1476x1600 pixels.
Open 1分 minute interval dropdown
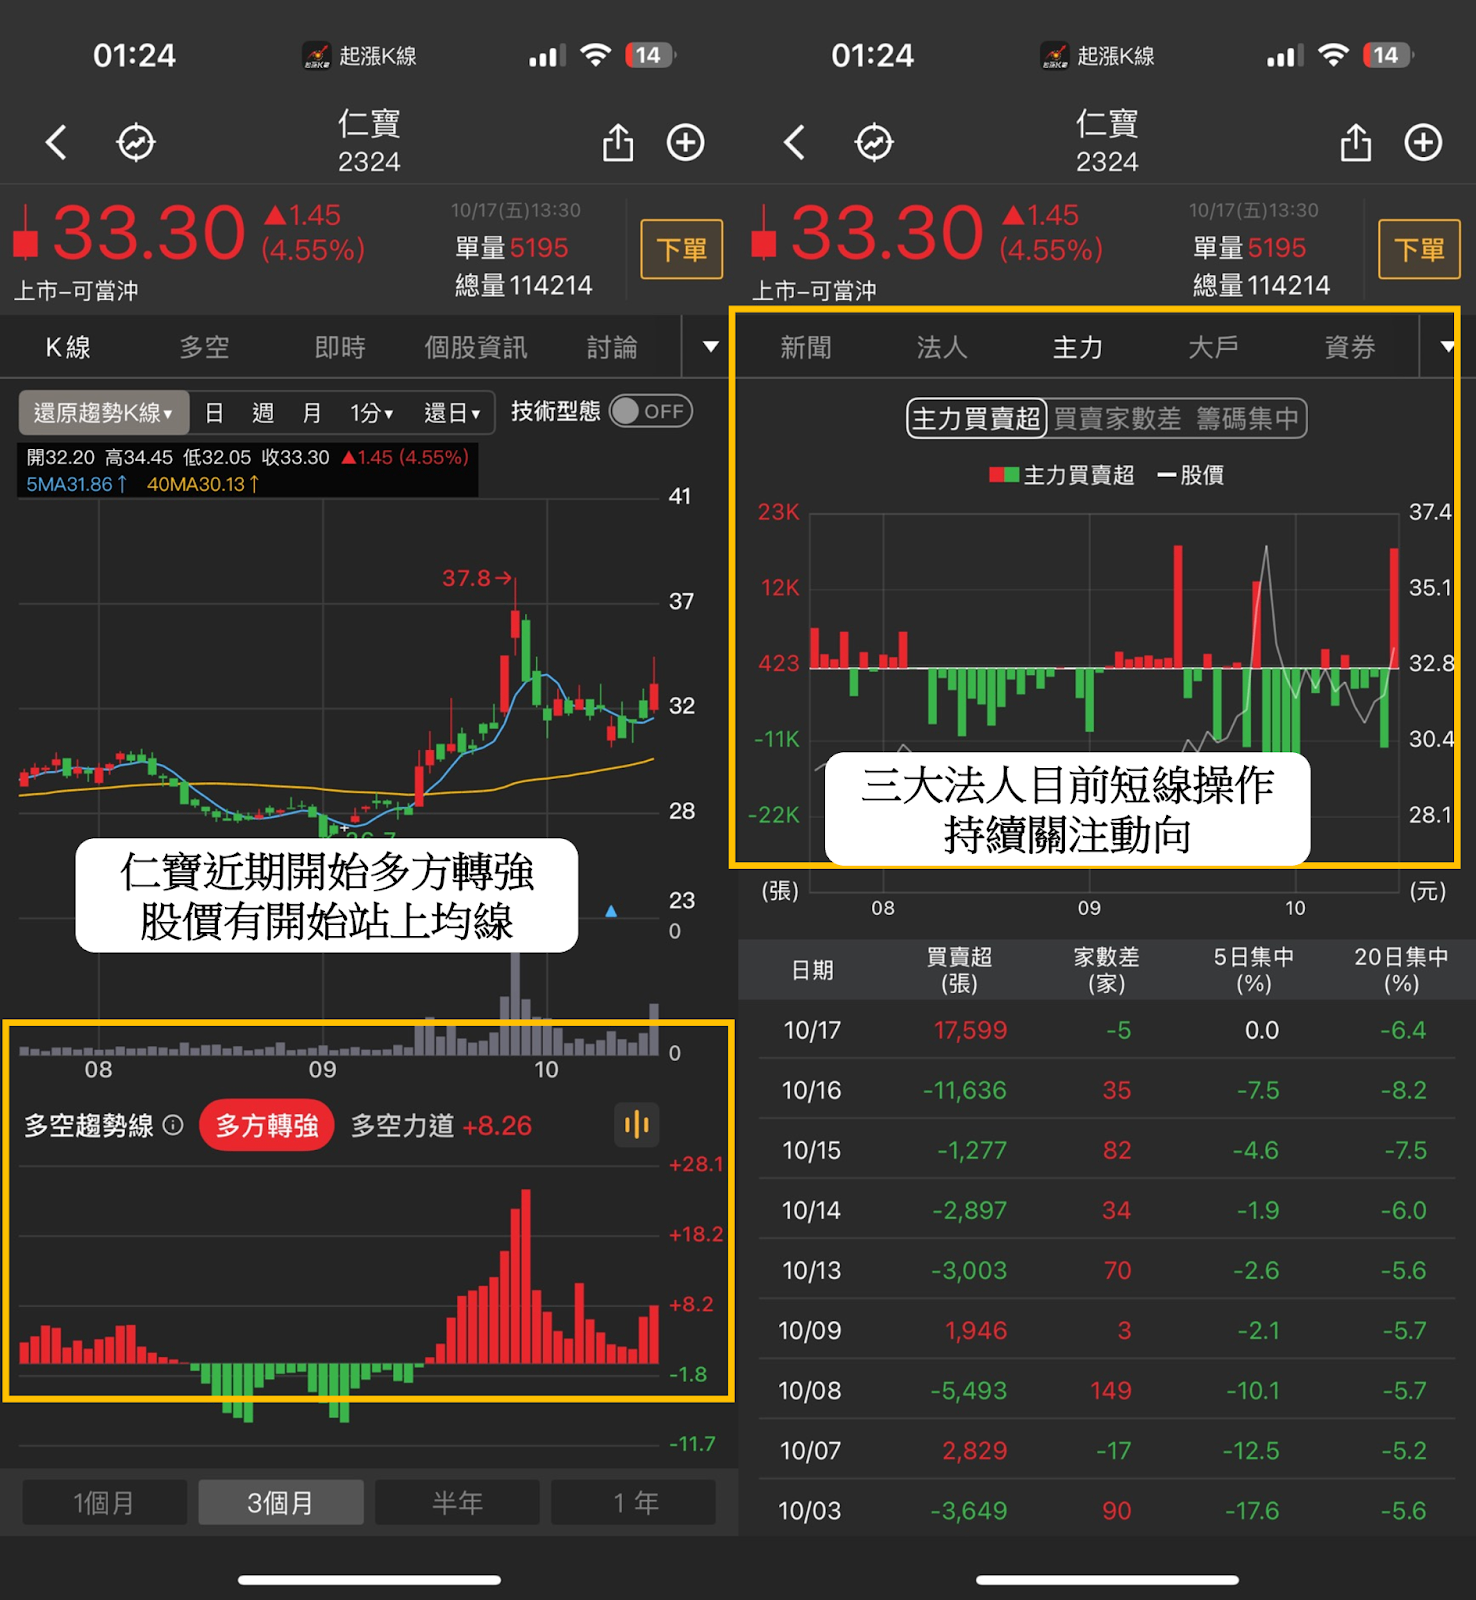pyautogui.click(x=371, y=413)
